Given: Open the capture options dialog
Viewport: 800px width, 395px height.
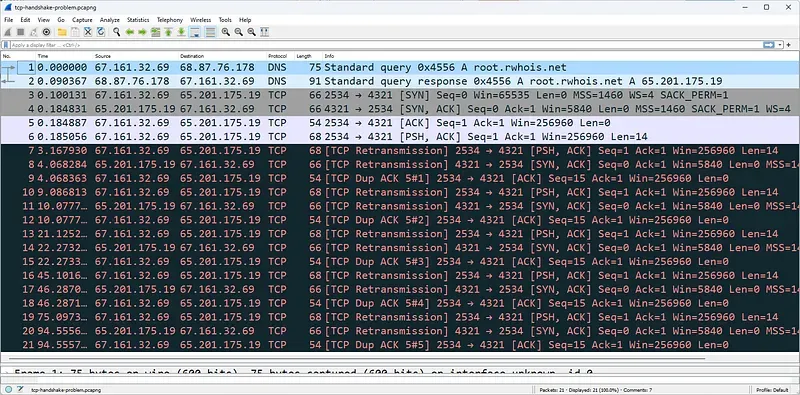Looking at the screenshot, I should (46, 32).
